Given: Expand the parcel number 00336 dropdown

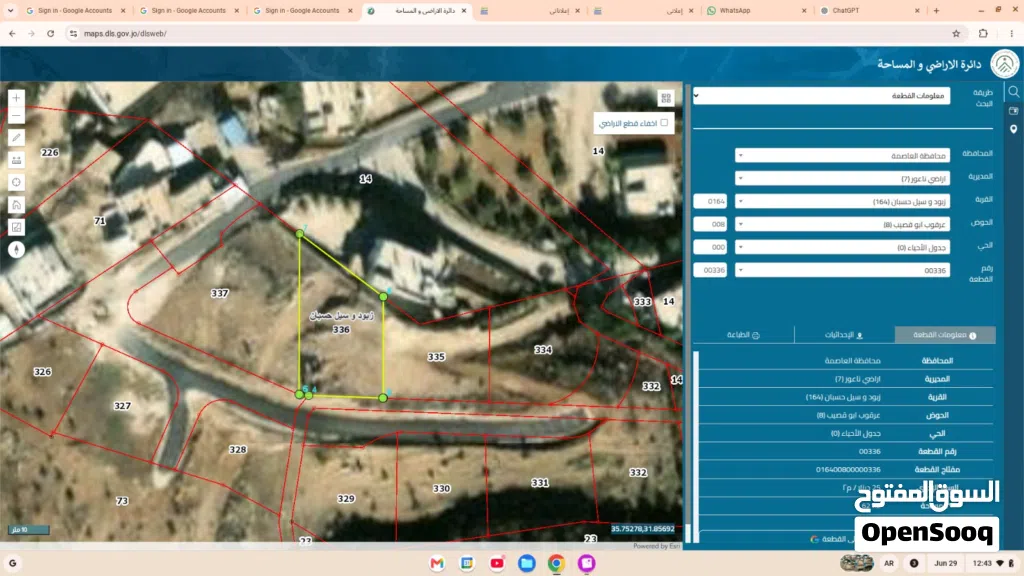Looking at the screenshot, I should pos(842,270).
